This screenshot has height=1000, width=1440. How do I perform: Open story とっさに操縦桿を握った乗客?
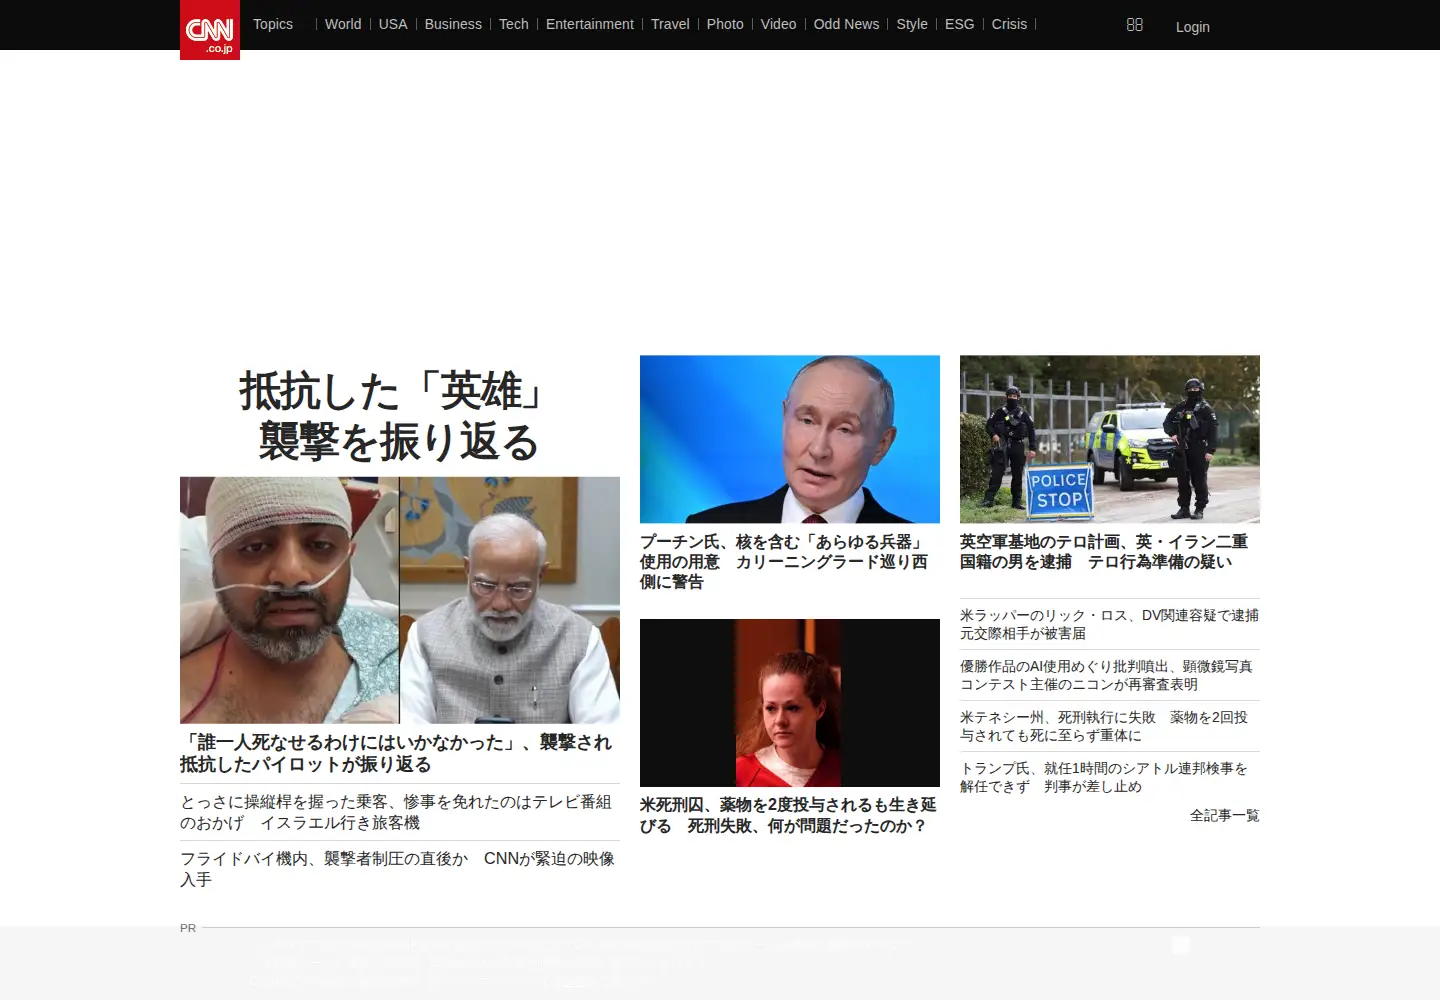click(x=396, y=812)
